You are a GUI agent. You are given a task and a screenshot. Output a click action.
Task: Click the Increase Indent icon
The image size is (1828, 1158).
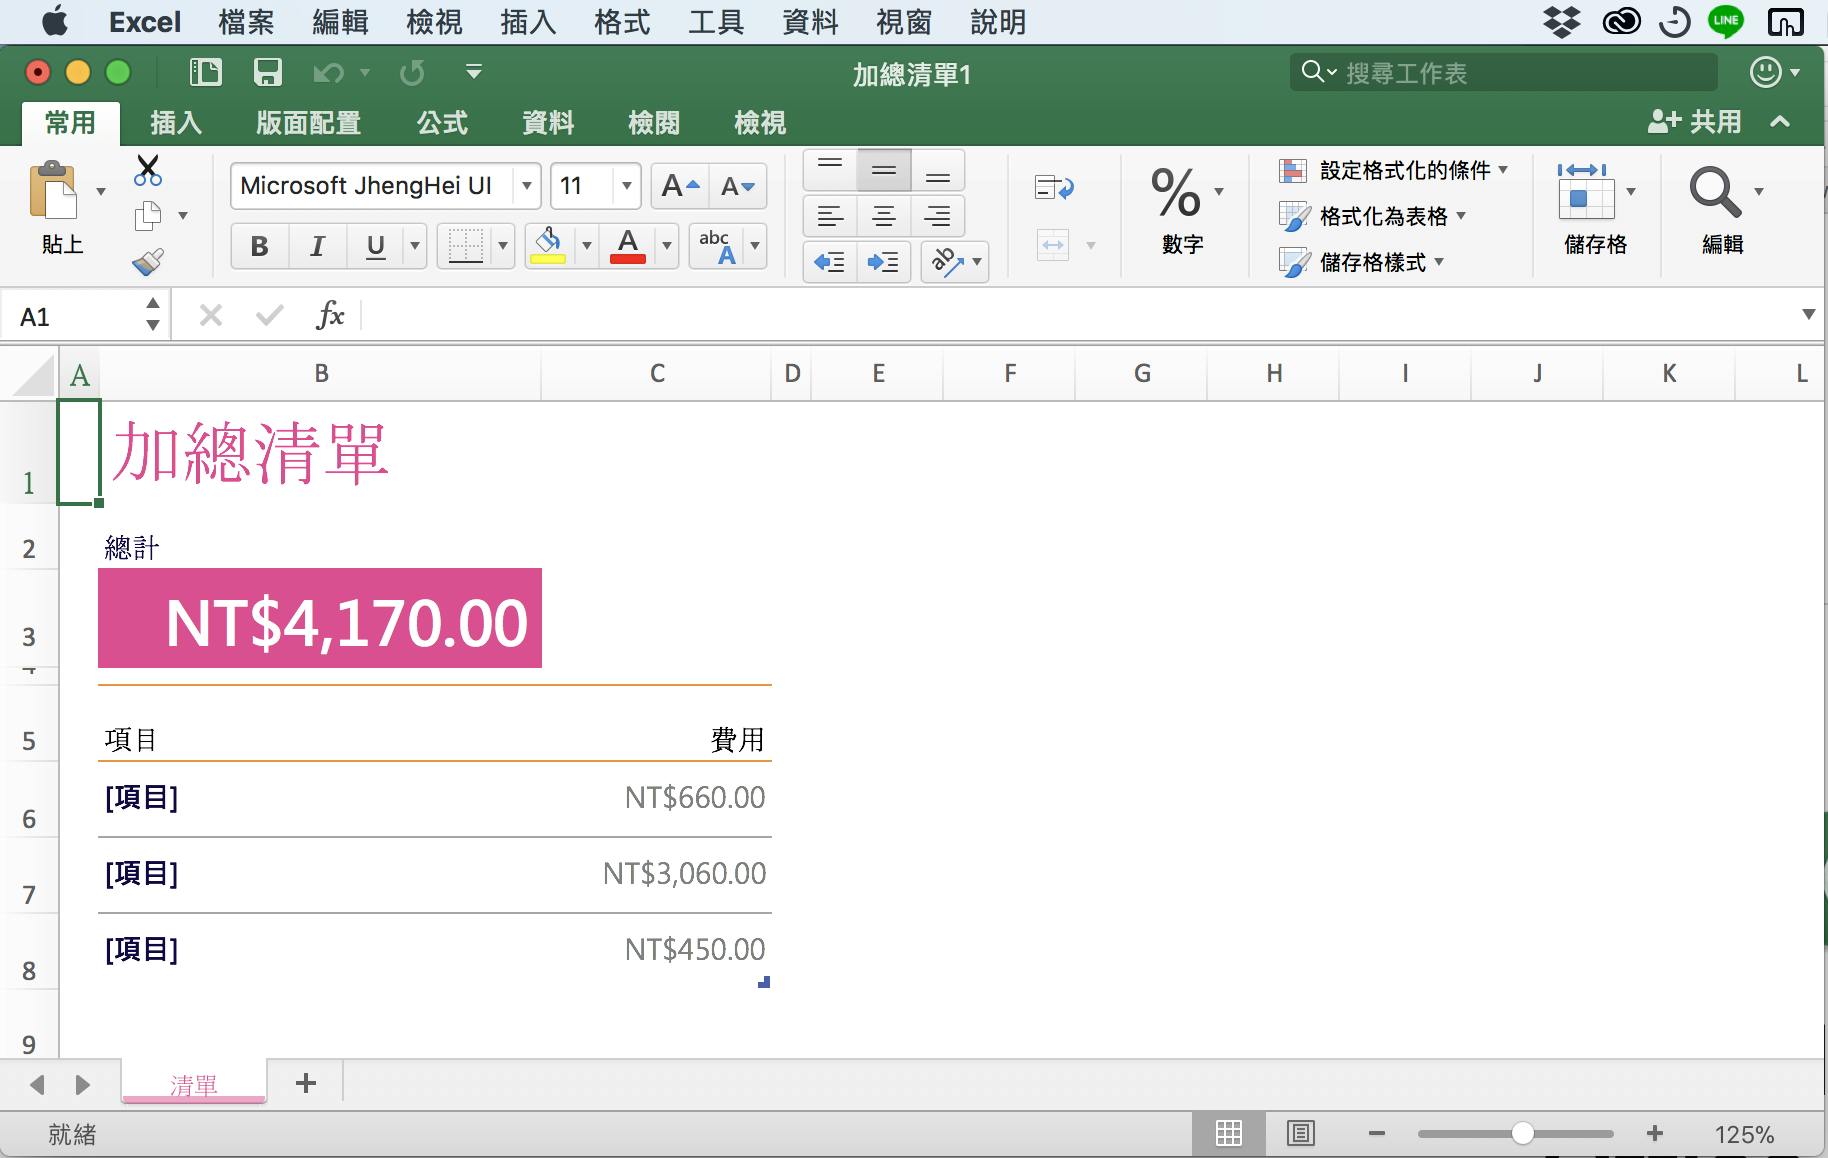pos(882,262)
